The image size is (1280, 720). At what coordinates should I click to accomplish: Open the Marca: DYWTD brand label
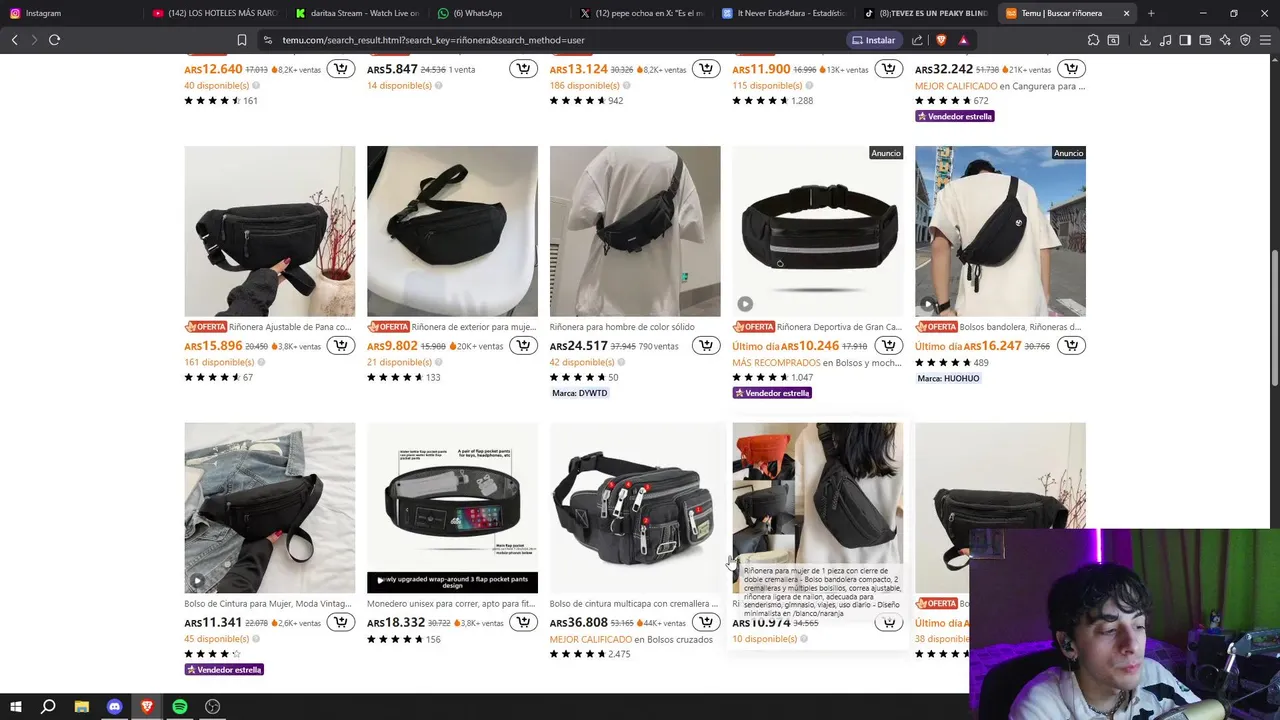click(579, 393)
